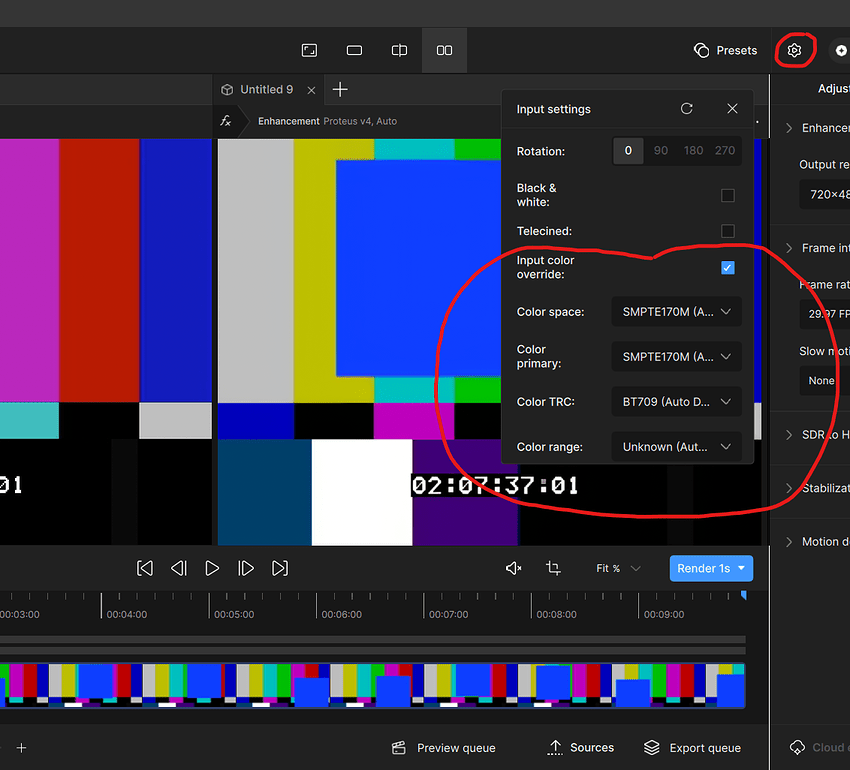Open the Color TRC dropdown

pos(676,401)
